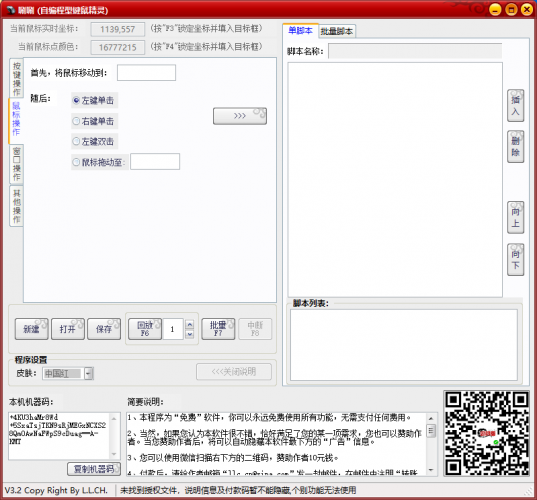Click the machine code box up arrow
The width and height of the screenshot is (537, 500).
pyautogui.click(x=114, y=418)
